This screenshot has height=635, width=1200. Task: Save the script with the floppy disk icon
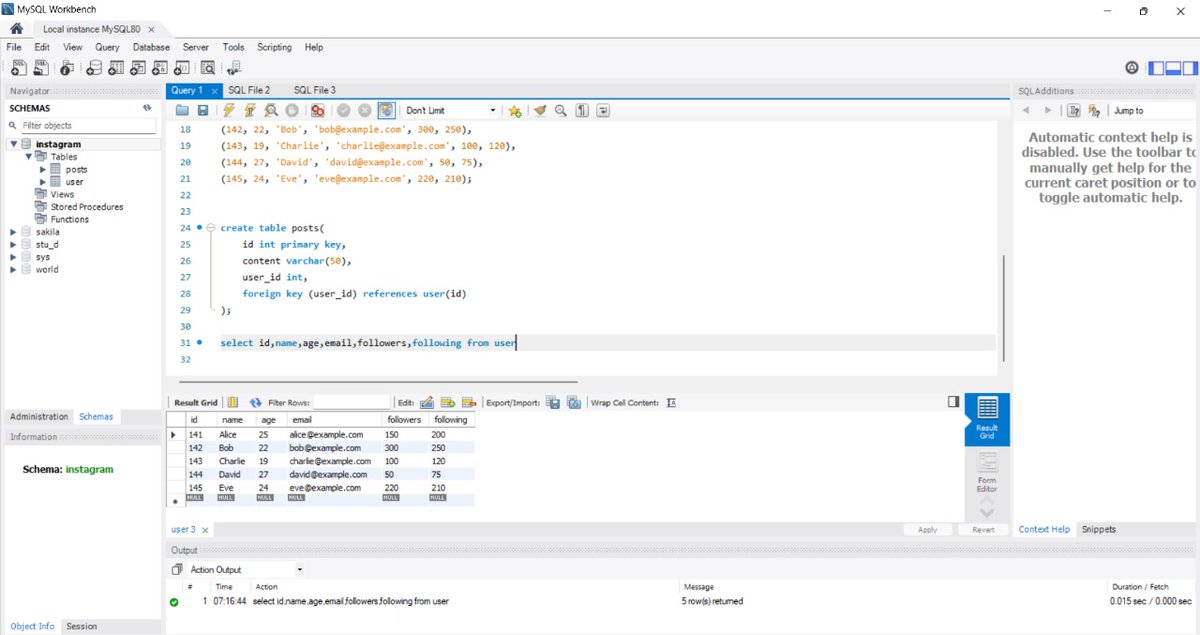pyautogui.click(x=203, y=110)
